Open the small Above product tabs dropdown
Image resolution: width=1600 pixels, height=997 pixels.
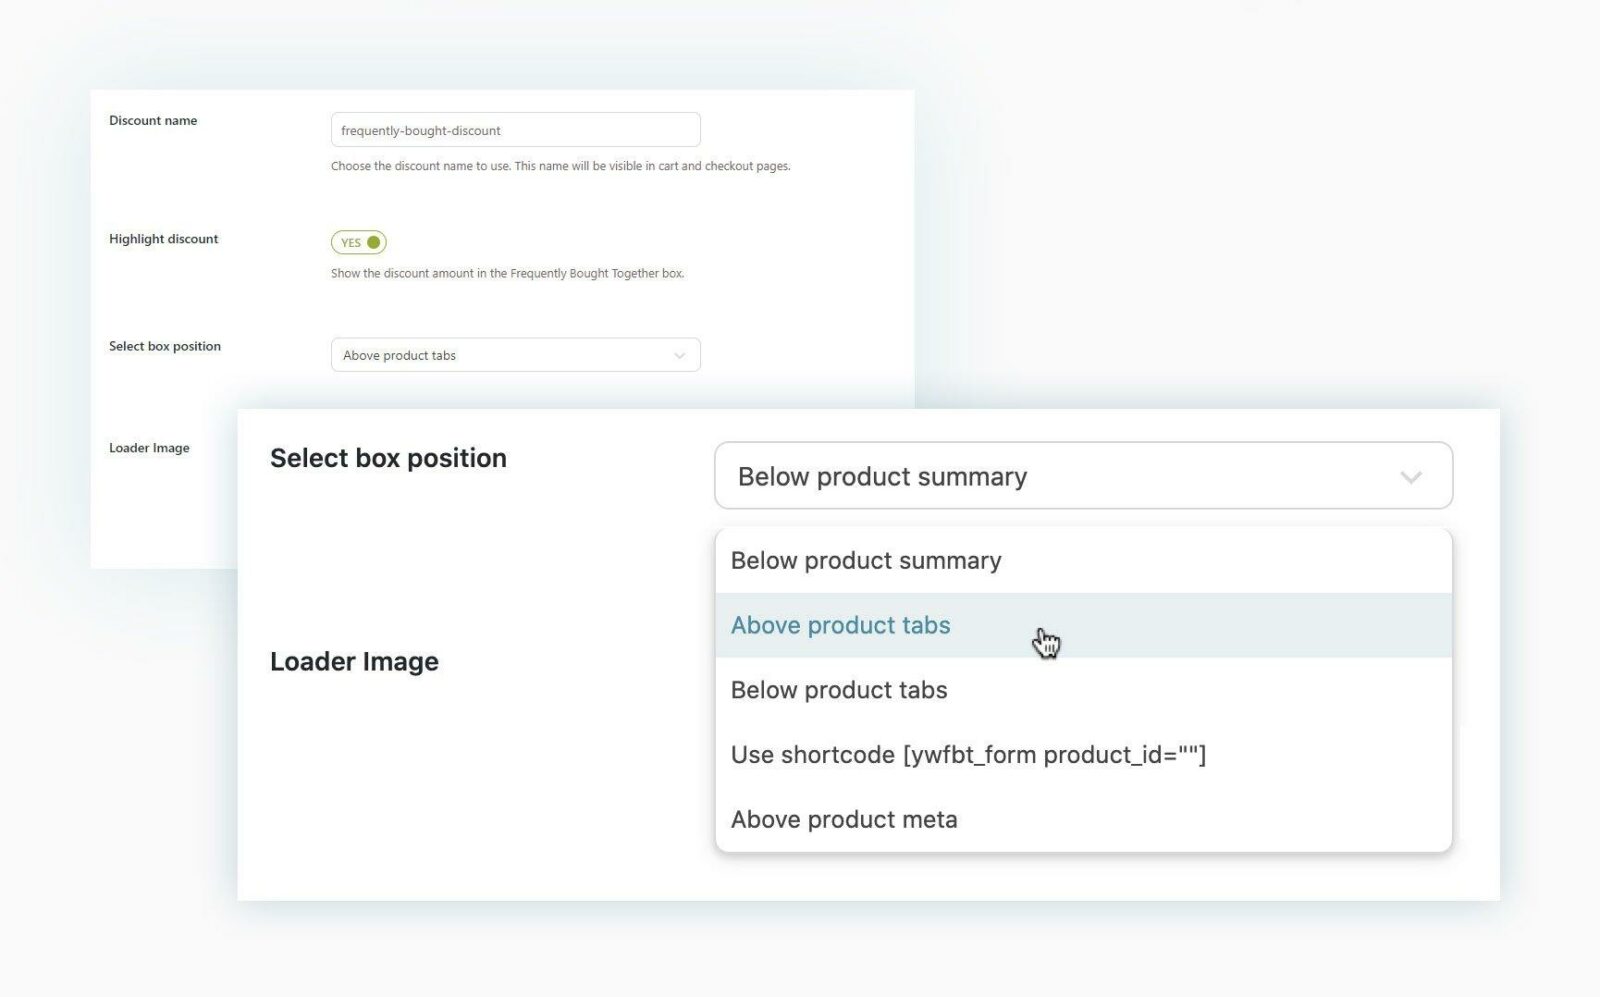coord(515,355)
